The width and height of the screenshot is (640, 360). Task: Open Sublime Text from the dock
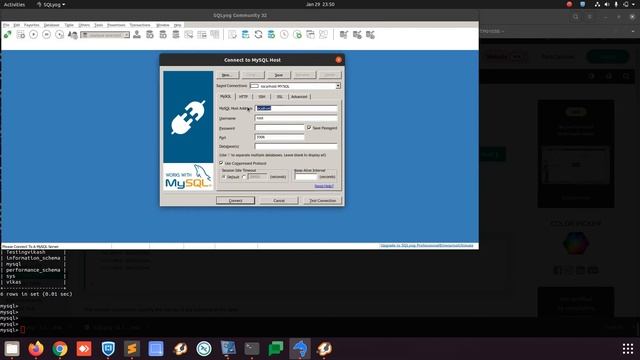[x=132, y=349]
